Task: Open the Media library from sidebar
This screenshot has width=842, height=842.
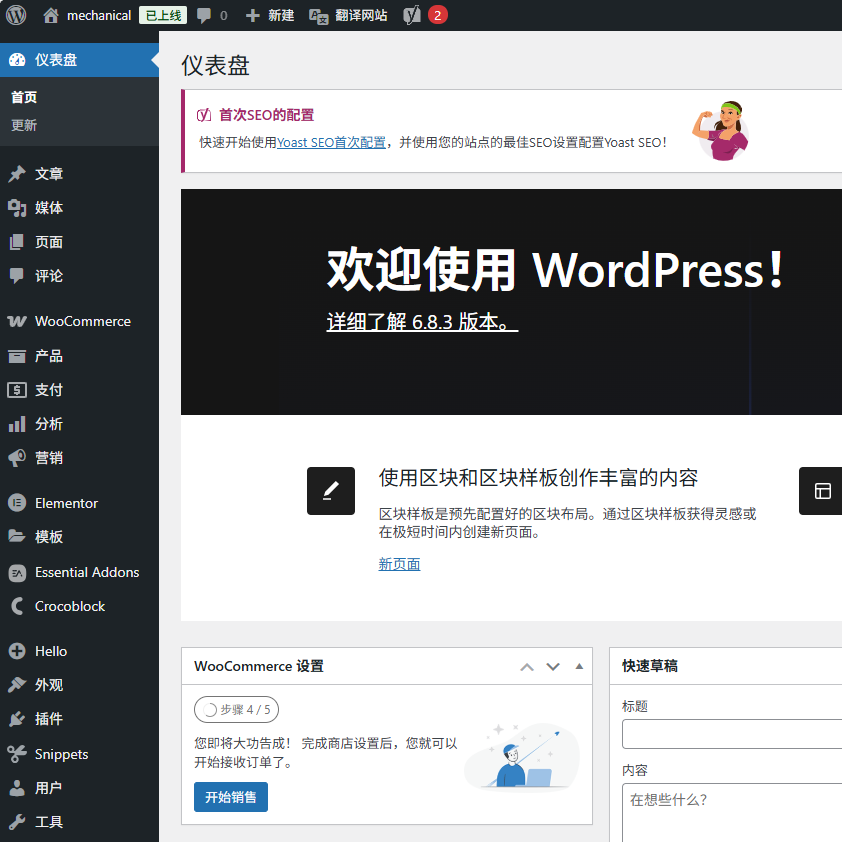Action: coord(49,208)
